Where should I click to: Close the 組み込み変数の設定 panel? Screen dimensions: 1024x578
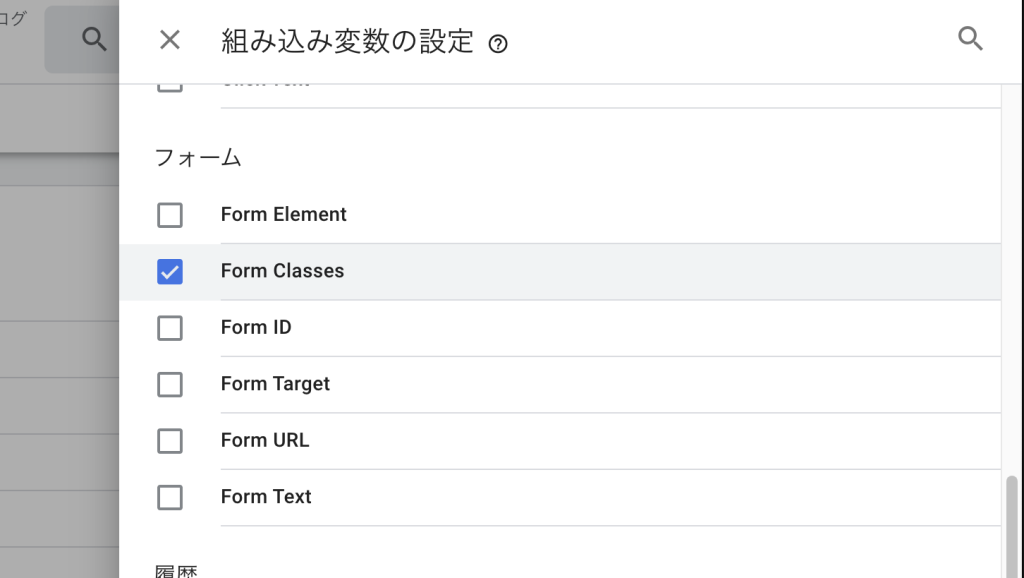pyautogui.click(x=170, y=40)
